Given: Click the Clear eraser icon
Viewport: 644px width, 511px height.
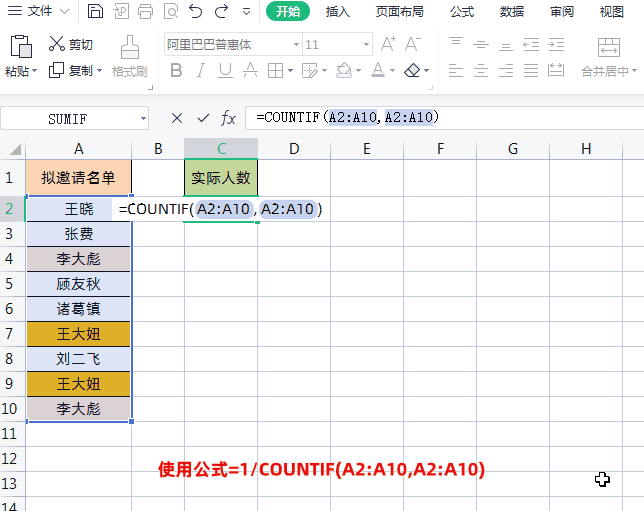Looking at the screenshot, I should (412, 70).
